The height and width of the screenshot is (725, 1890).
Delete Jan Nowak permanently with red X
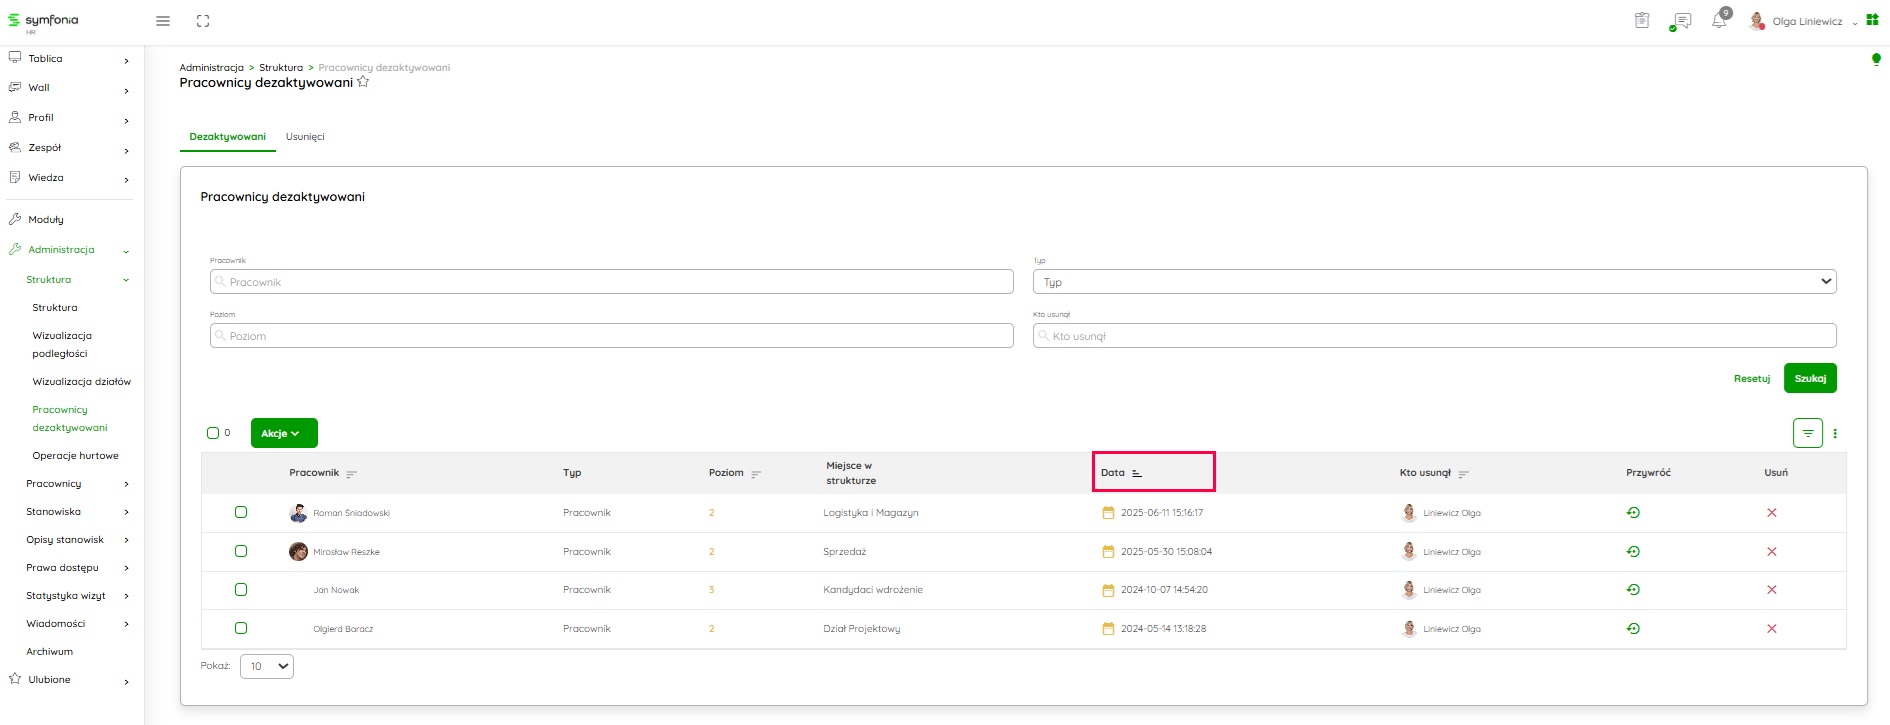coord(1771,590)
